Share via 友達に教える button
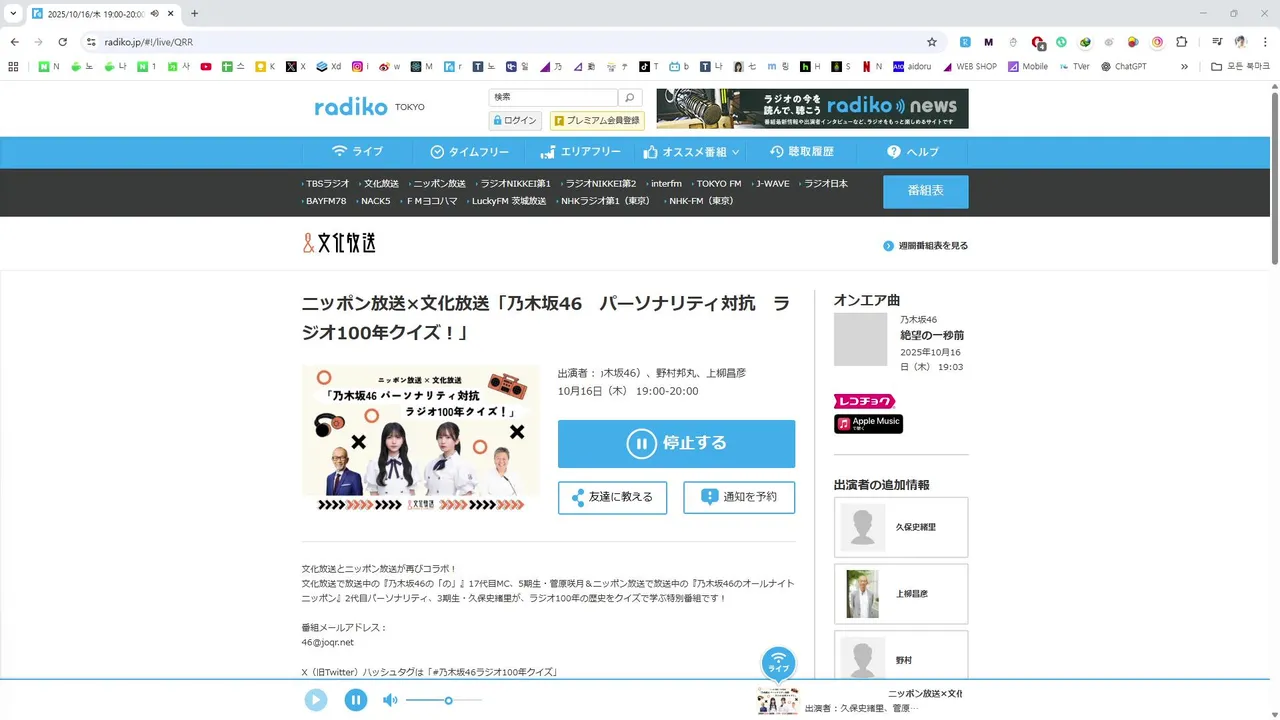 click(x=612, y=497)
